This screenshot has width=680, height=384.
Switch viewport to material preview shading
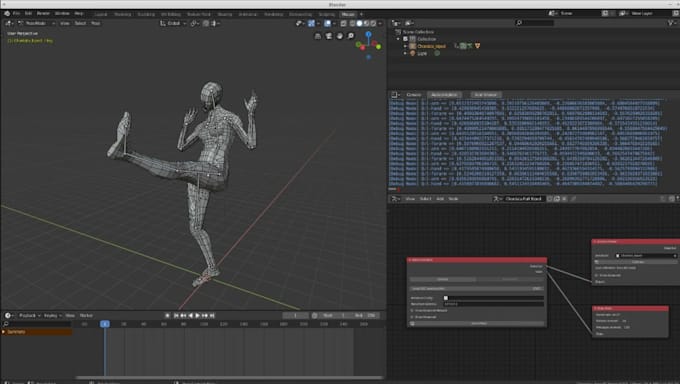click(366, 23)
